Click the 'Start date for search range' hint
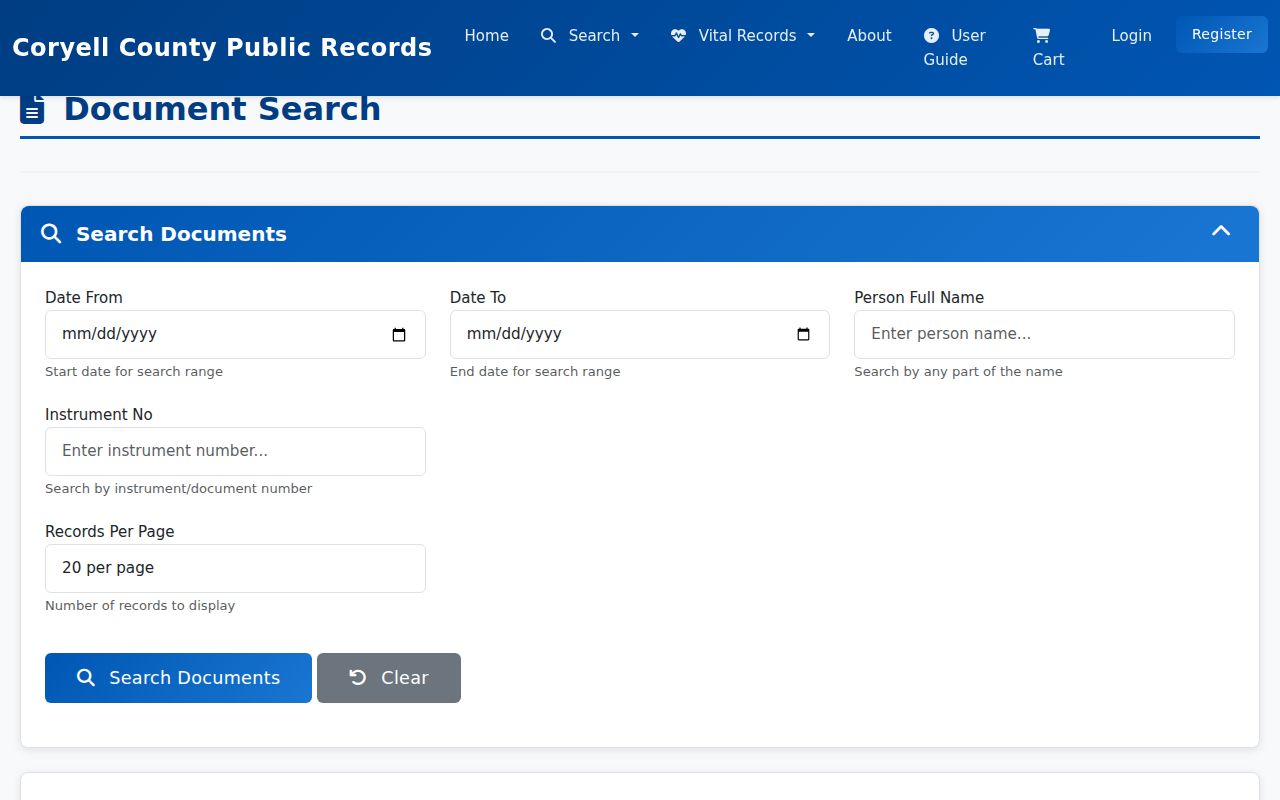This screenshot has width=1280, height=800. [x=134, y=372]
